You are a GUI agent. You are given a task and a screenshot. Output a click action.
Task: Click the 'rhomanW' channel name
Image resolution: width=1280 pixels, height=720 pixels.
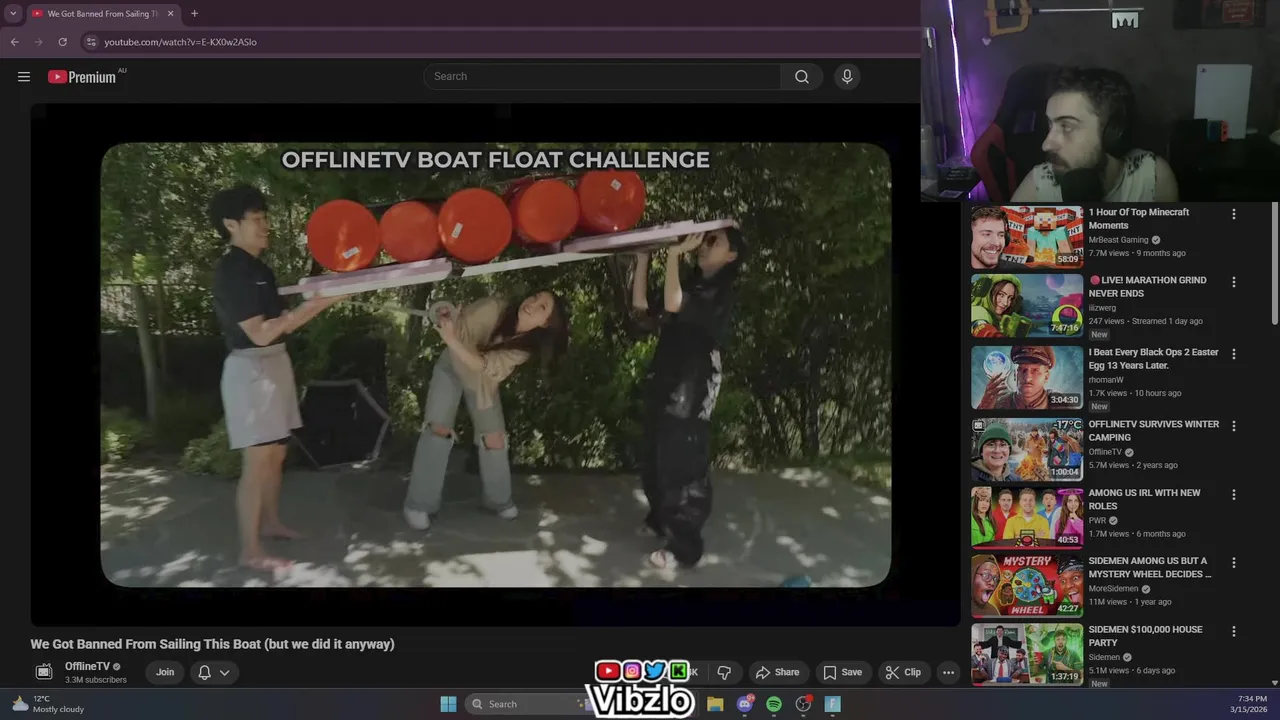pos(1106,380)
